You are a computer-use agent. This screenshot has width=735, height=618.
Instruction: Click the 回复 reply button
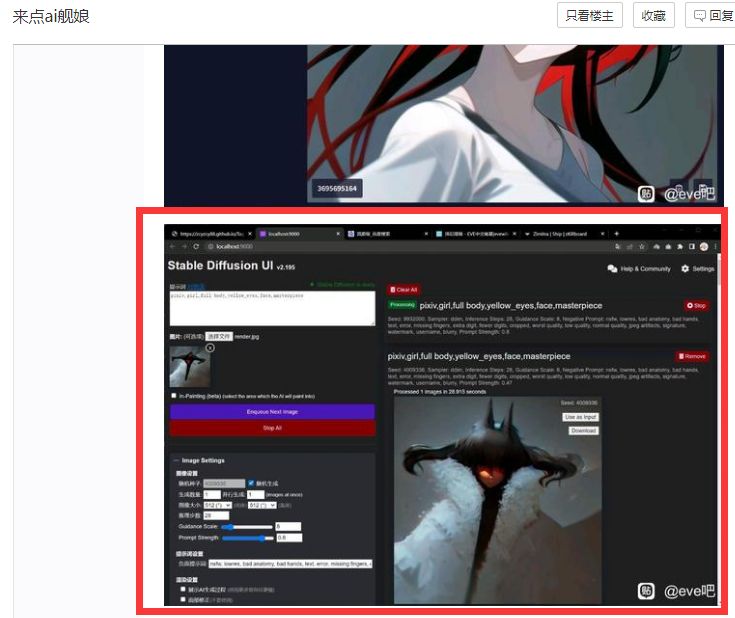point(712,15)
